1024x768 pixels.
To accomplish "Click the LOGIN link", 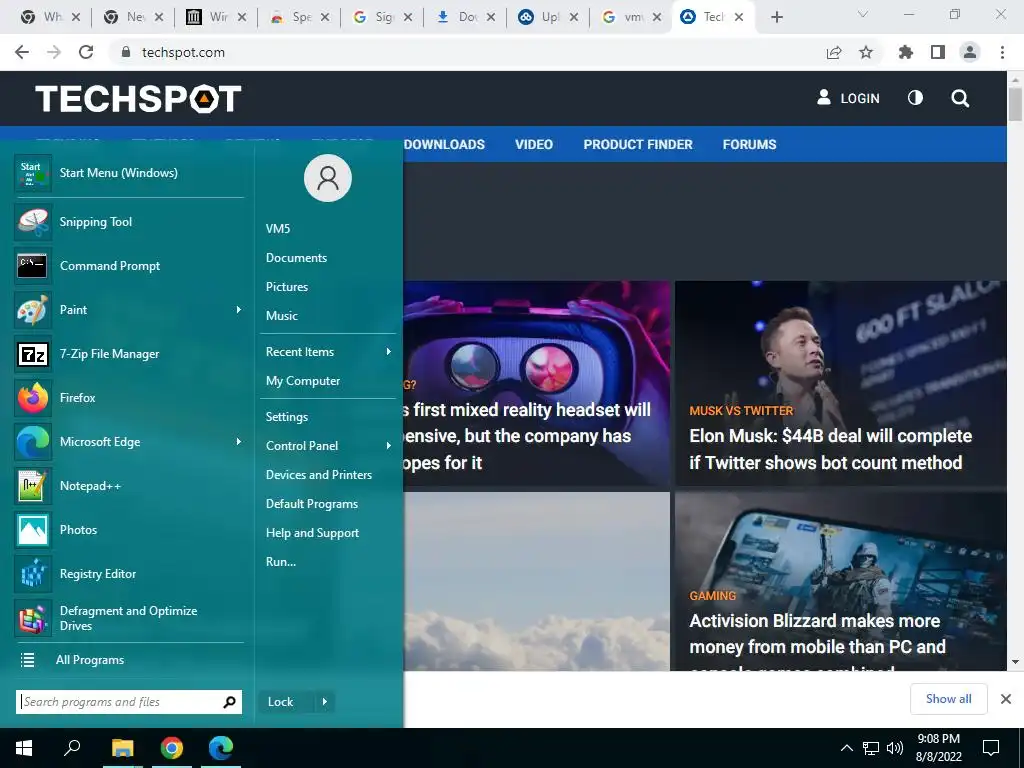I will click(848, 98).
